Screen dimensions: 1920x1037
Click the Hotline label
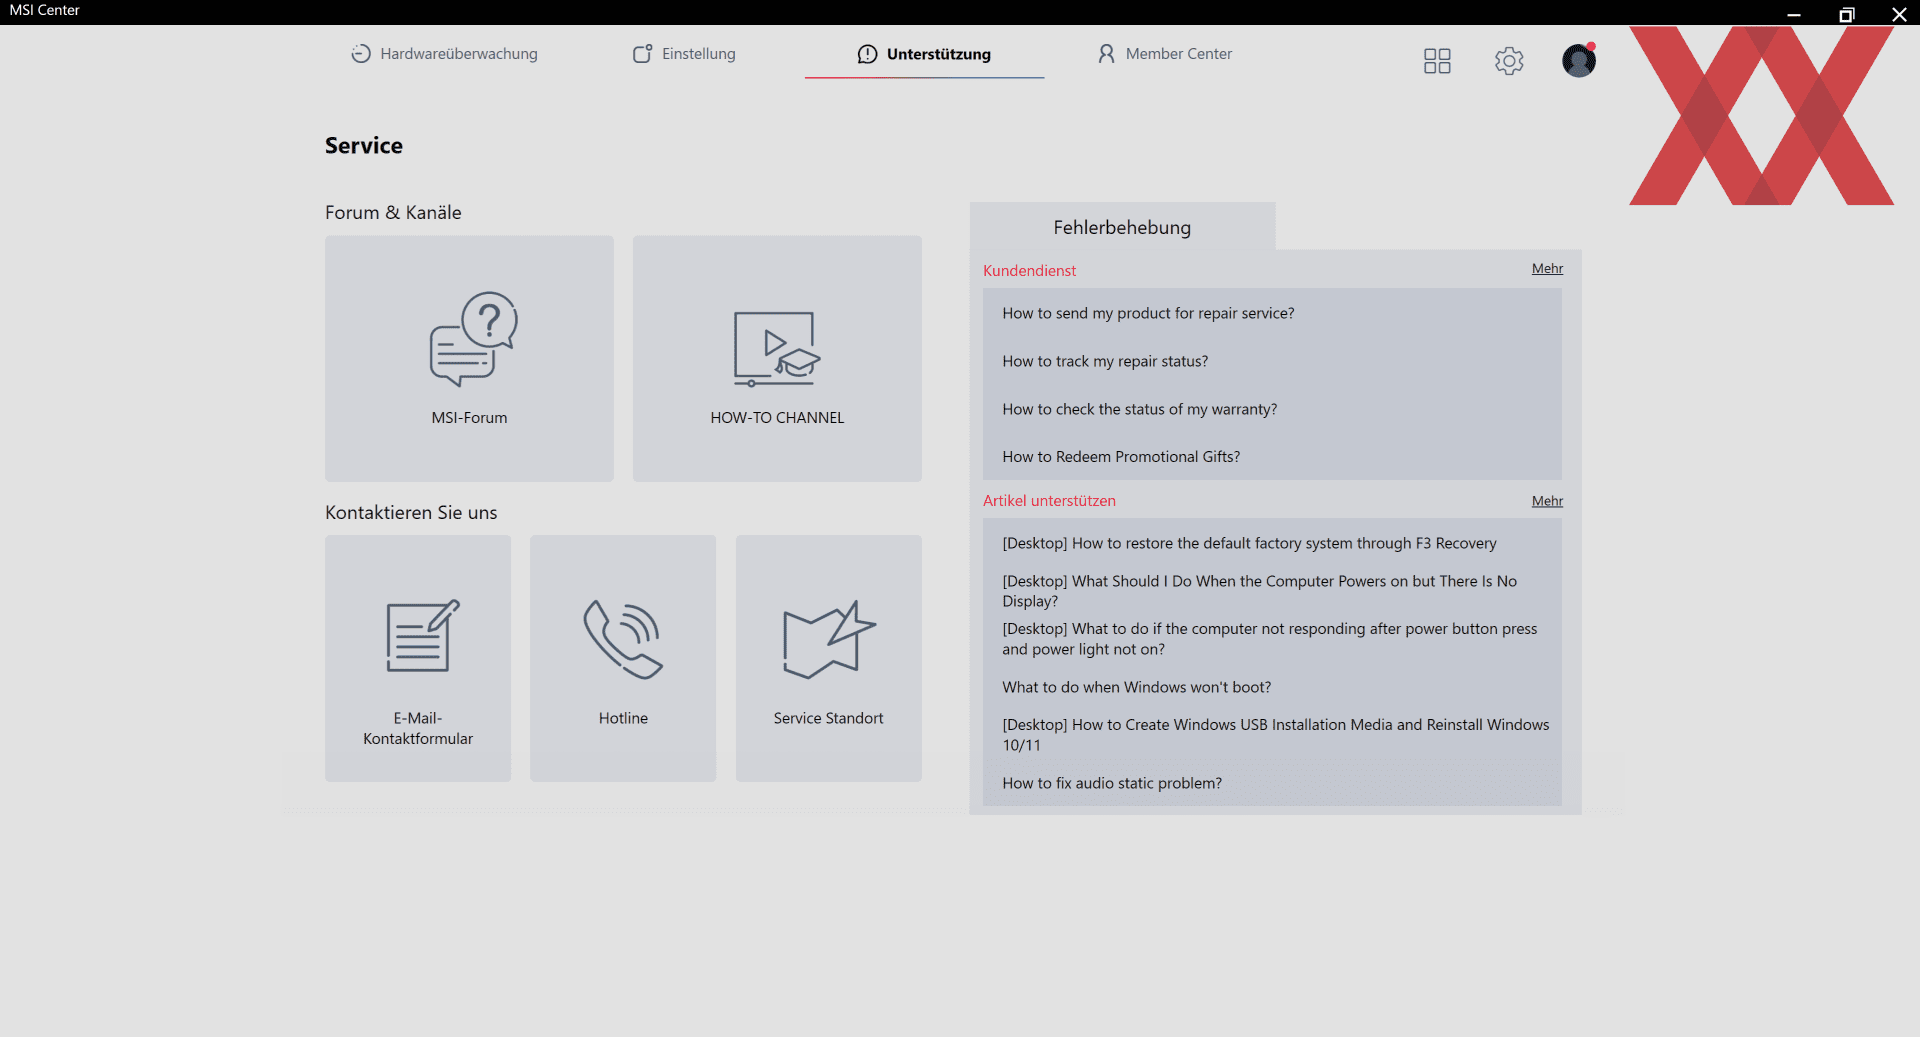(x=623, y=718)
